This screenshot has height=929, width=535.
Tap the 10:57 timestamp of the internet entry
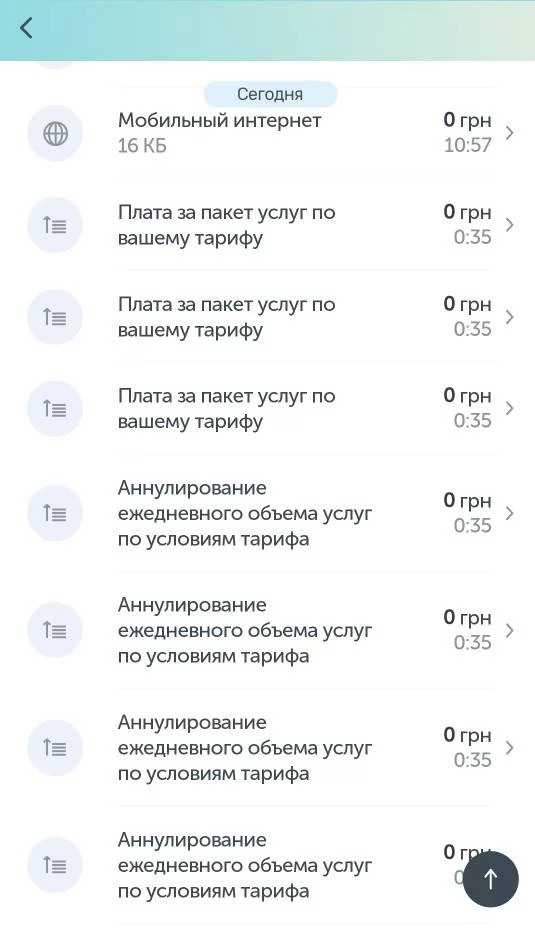pos(467,145)
